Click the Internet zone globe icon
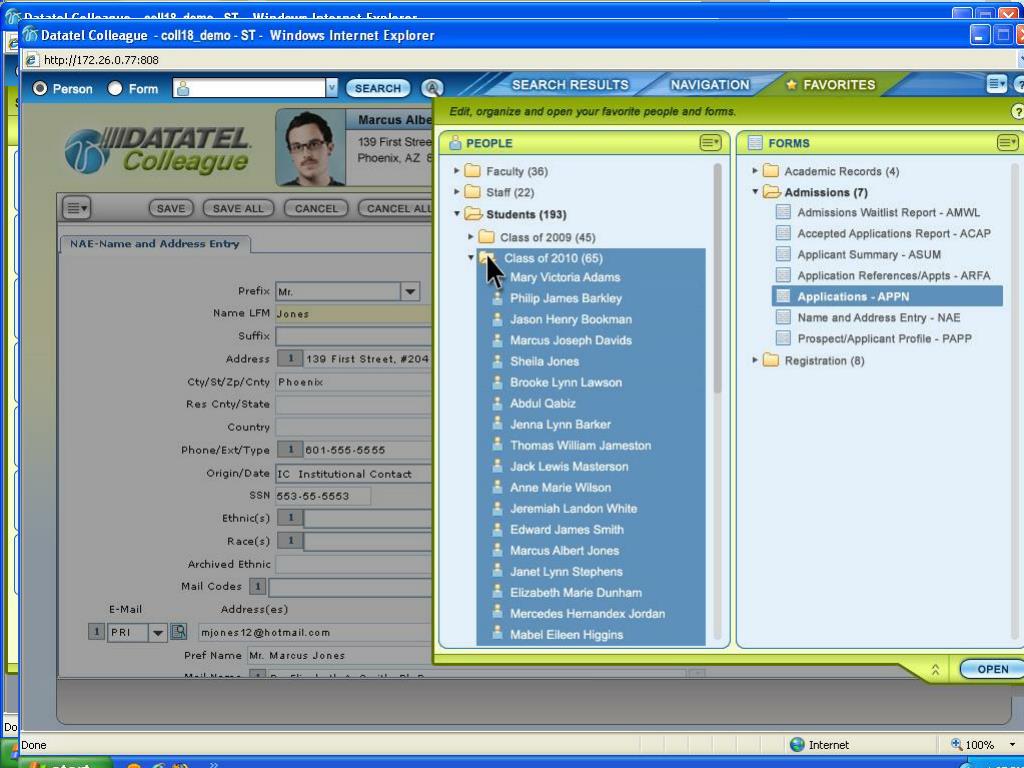Image resolution: width=1024 pixels, height=768 pixels. pyautogui.click(x=797, y=744)
